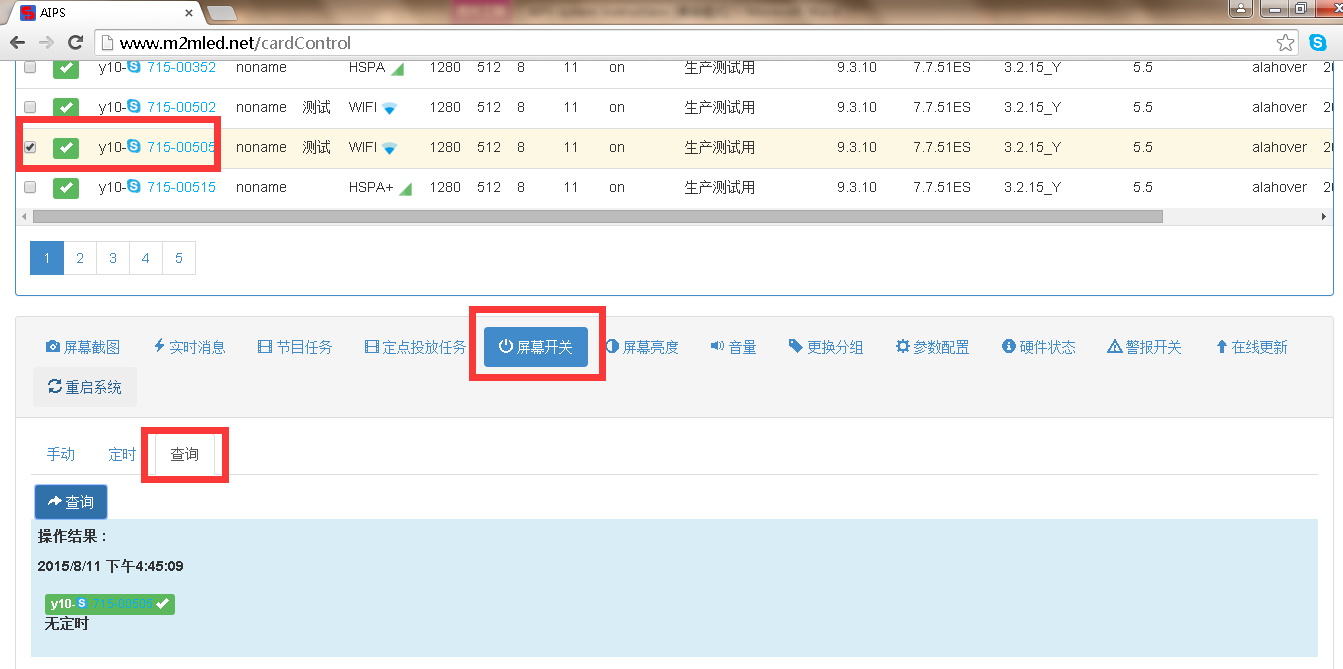Tick the checkbox for row 715-00352

[30, 67]
